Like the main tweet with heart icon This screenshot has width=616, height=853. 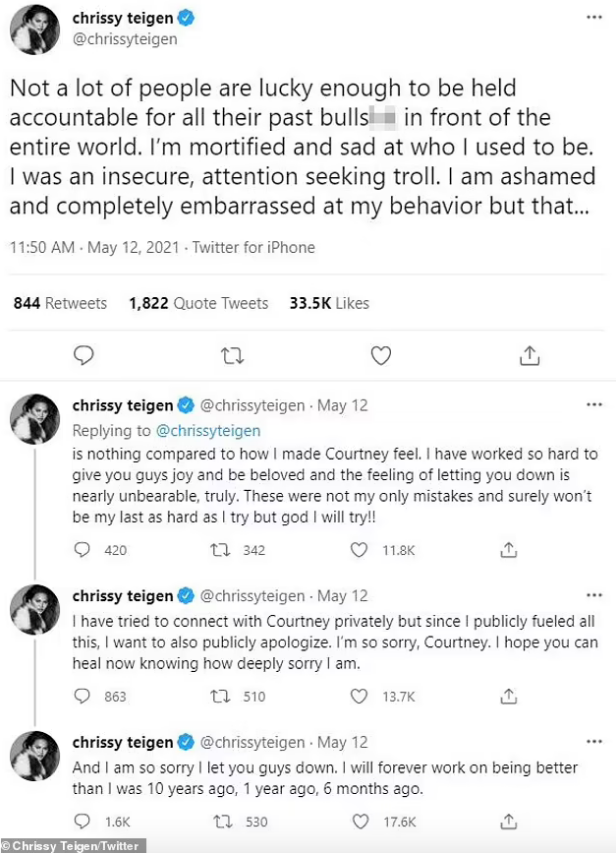[x=380, y=354]
